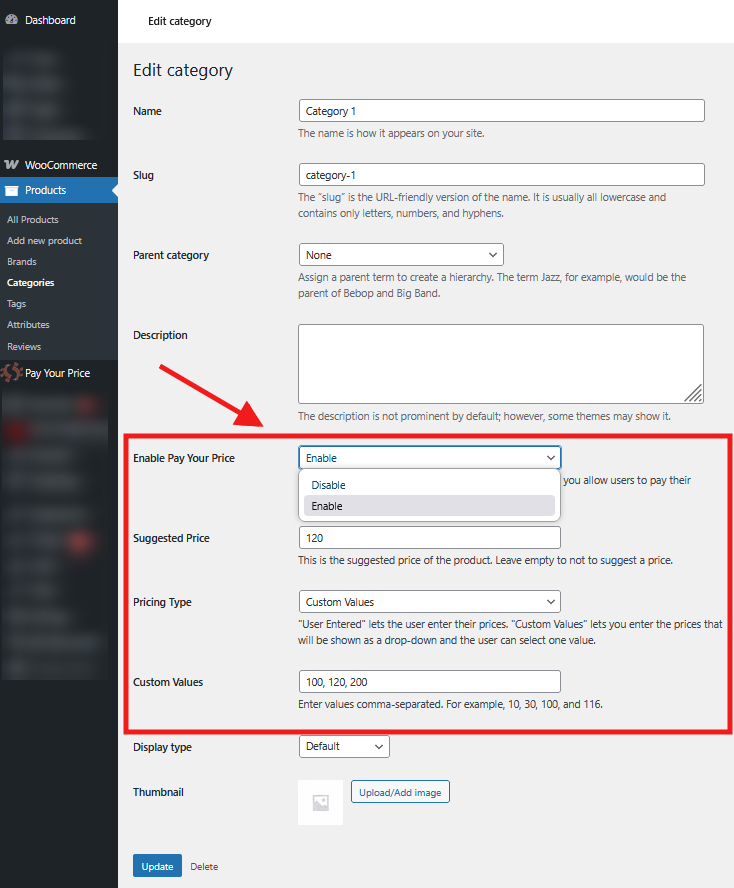Screen dimensions: 734x888
Task: Click the Custom Values input field
Action: pyautogui.click(x=430, y=681)
